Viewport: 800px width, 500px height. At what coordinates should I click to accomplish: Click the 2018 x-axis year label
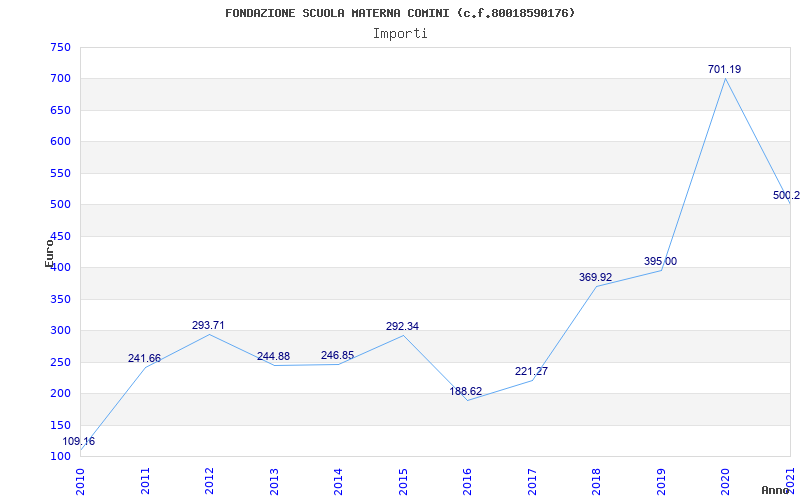point(596,481)
